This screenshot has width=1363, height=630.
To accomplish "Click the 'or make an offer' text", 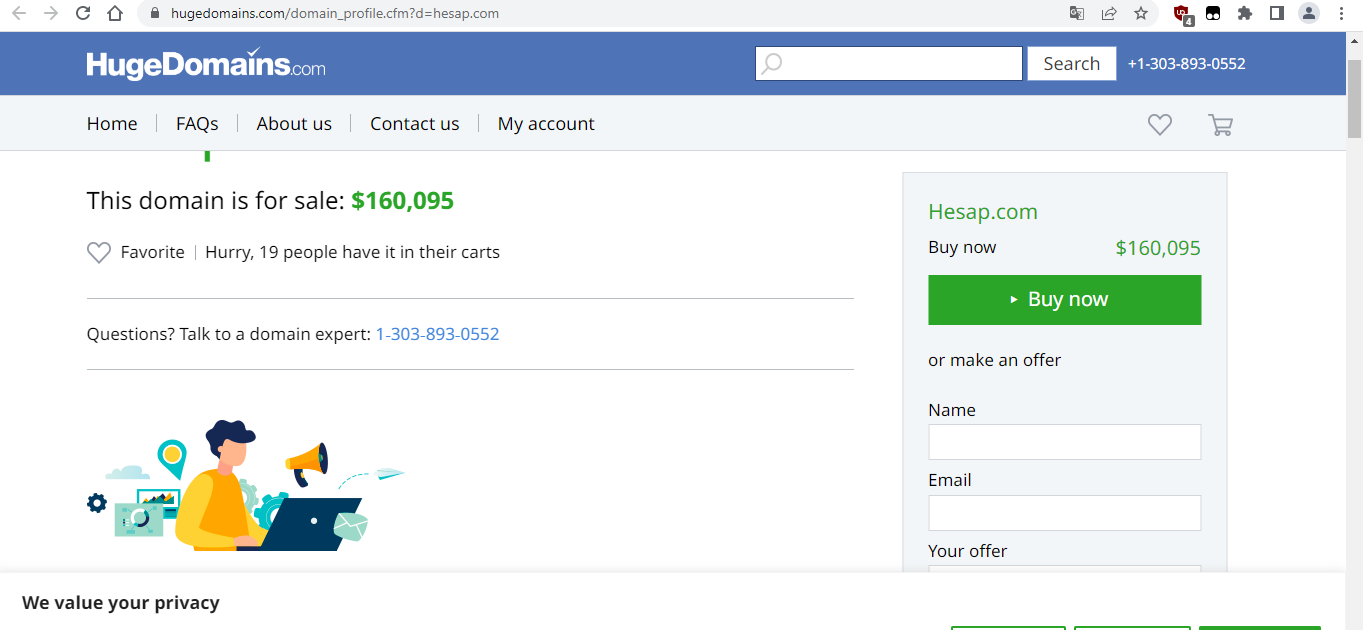I will [x=995, y=360].
